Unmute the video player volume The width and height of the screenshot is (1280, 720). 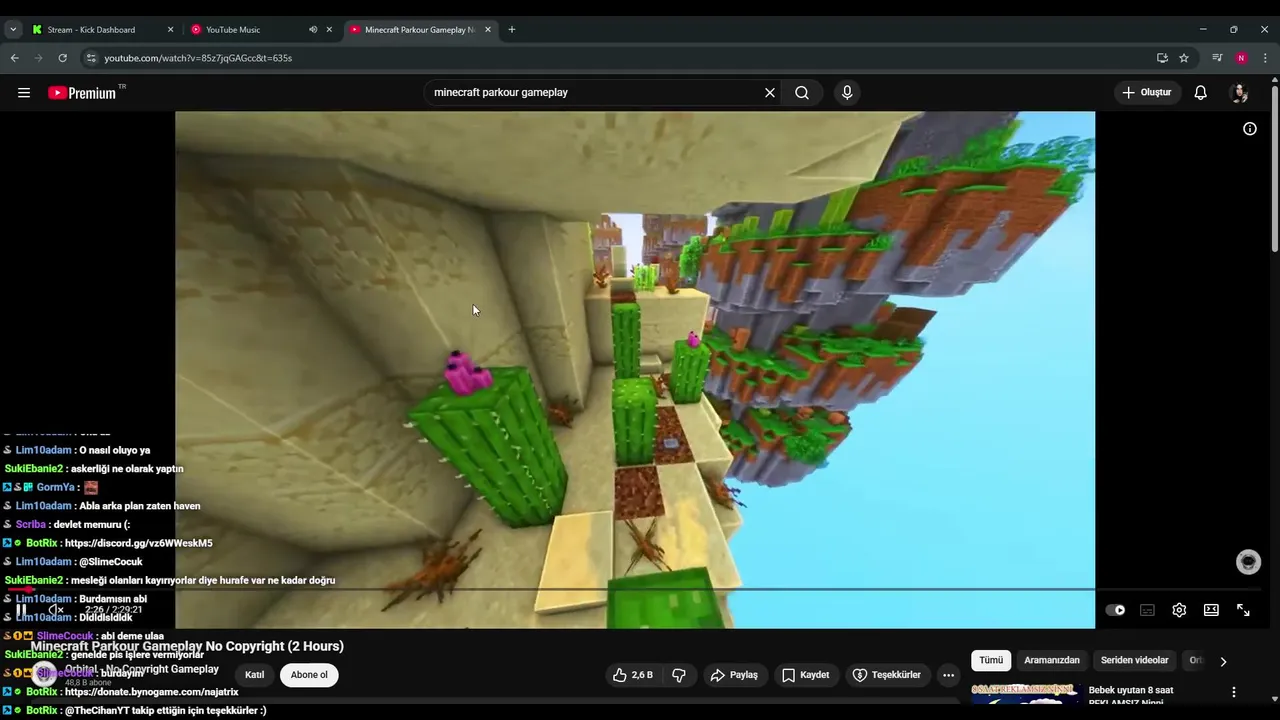pos(56,610)
